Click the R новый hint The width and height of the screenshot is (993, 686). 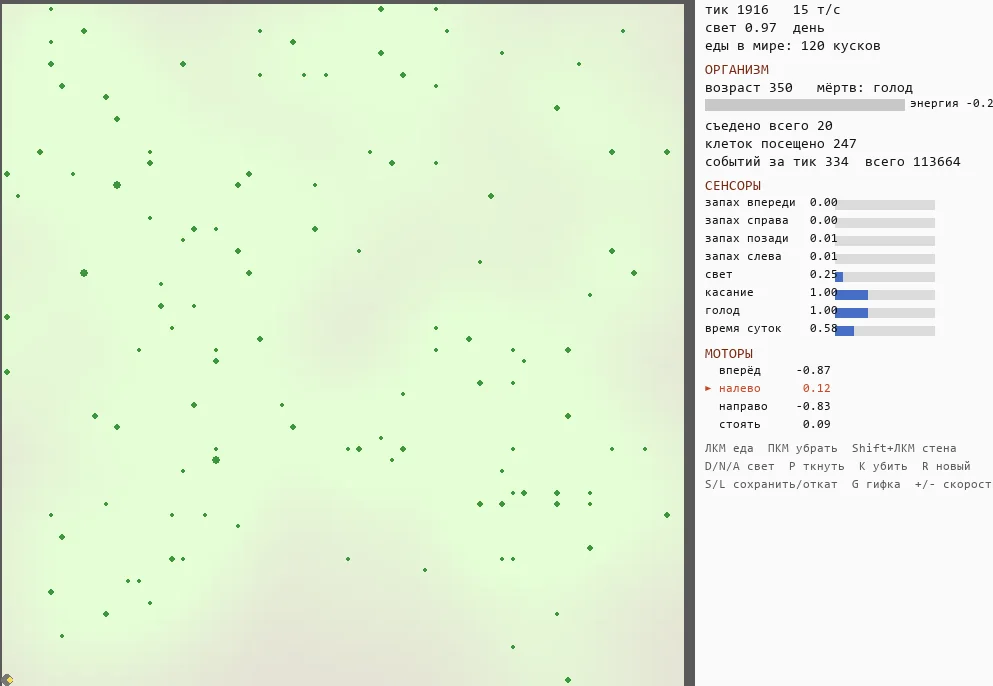click(x=946, y=466)
